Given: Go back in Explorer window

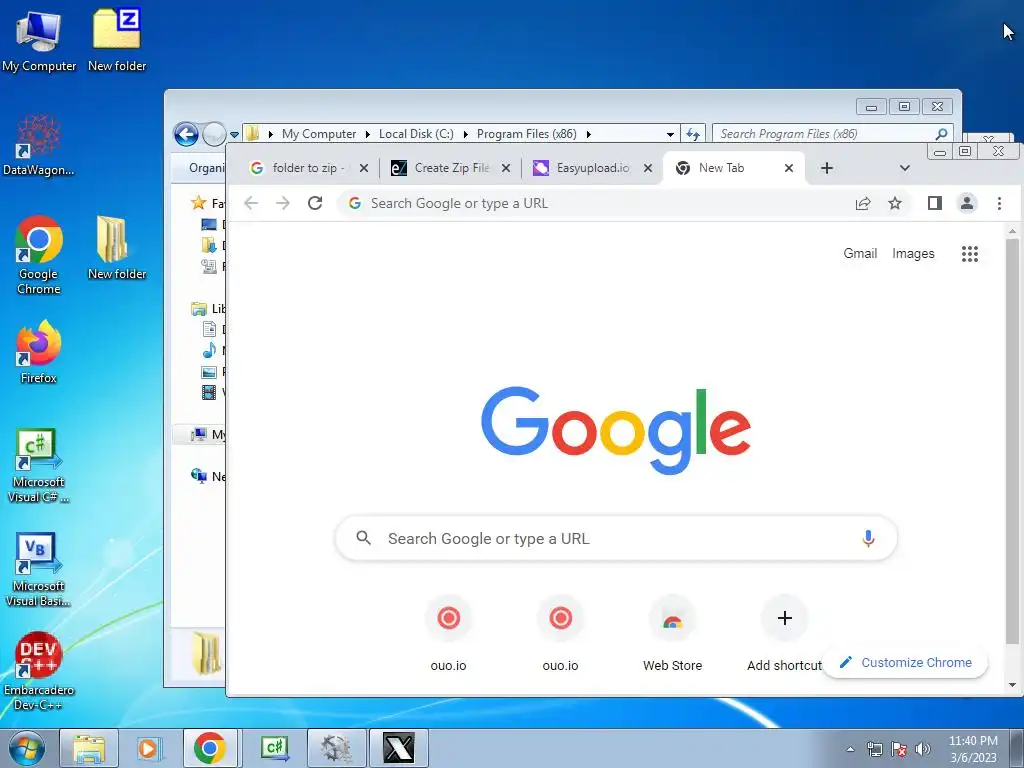Looking at the screenshot, I should [x=186, y=135].
